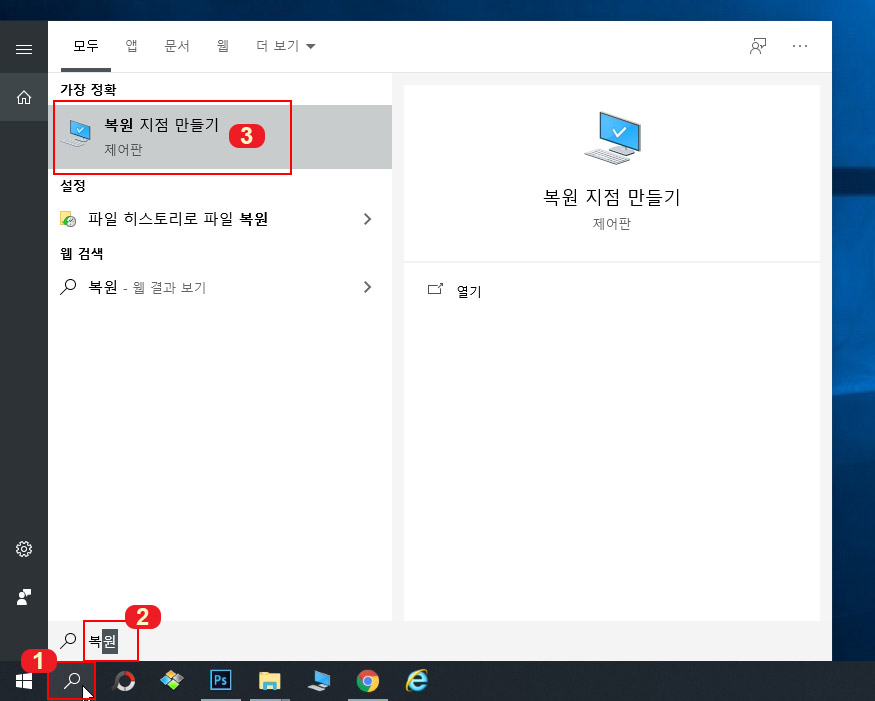Open File Explorer from the taskbar
This screenshot has width=875, height=701.
point(269,681)
